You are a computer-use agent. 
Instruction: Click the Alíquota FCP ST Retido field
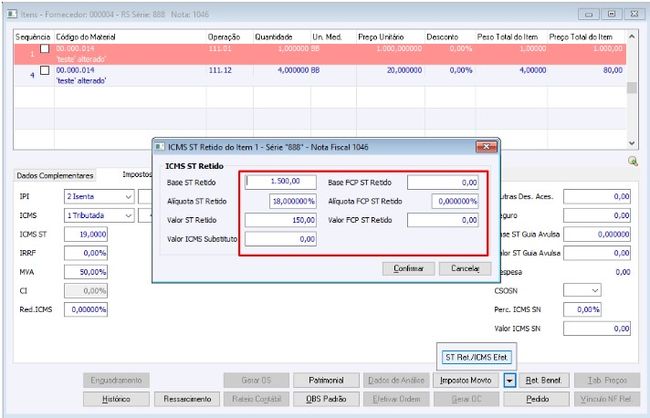pyautogui.click(x=455, y=201)
